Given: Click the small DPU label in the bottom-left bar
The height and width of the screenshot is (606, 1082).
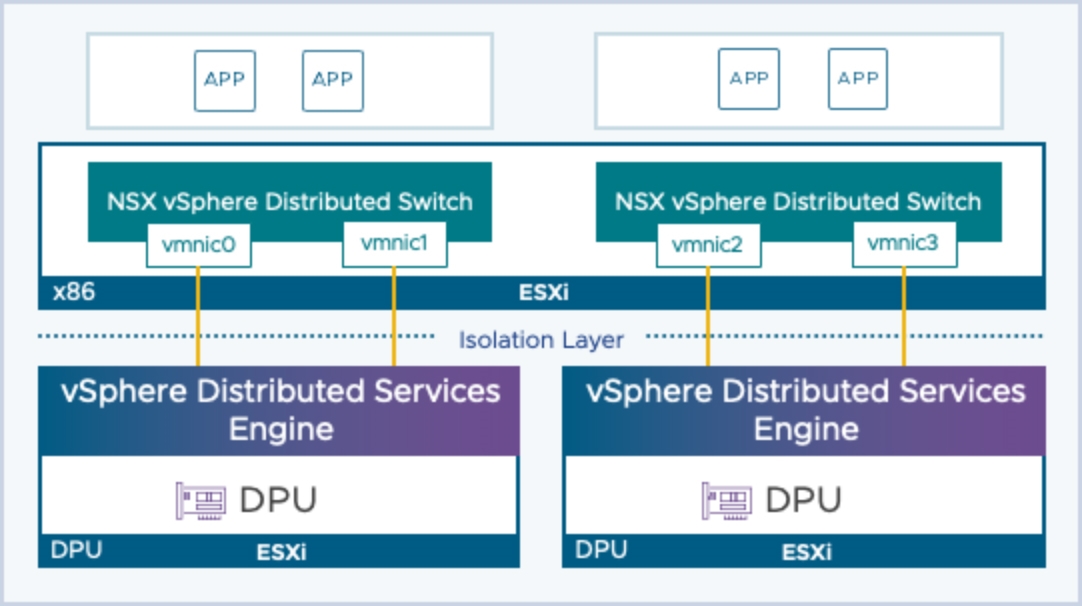Looking at the screenshot, I should [76, 550].
